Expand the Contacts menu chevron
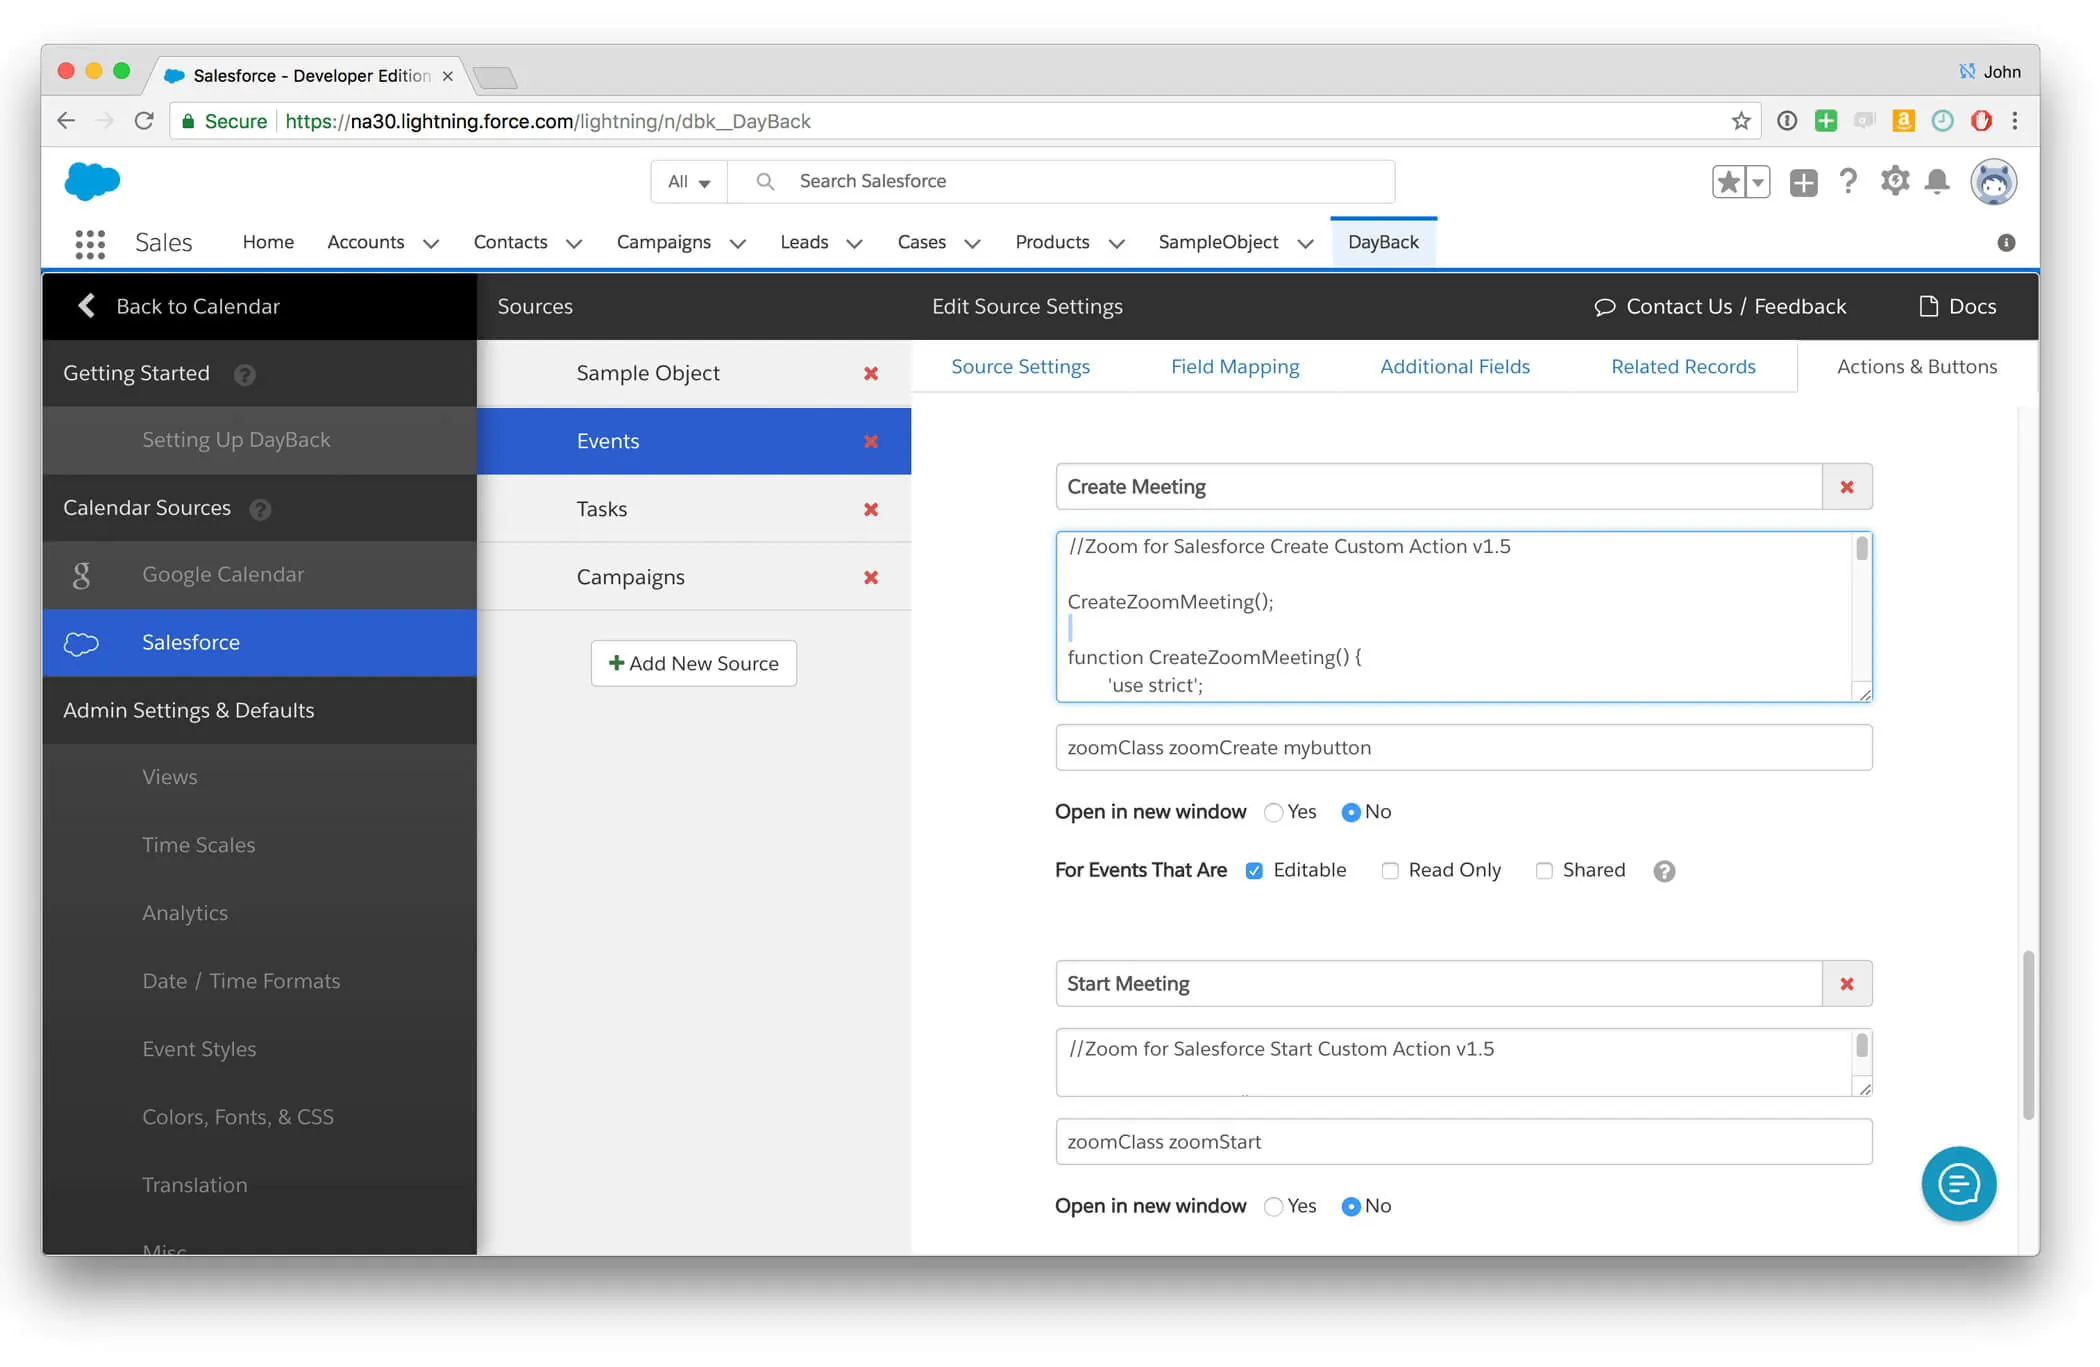 click(x=574, y=243)
